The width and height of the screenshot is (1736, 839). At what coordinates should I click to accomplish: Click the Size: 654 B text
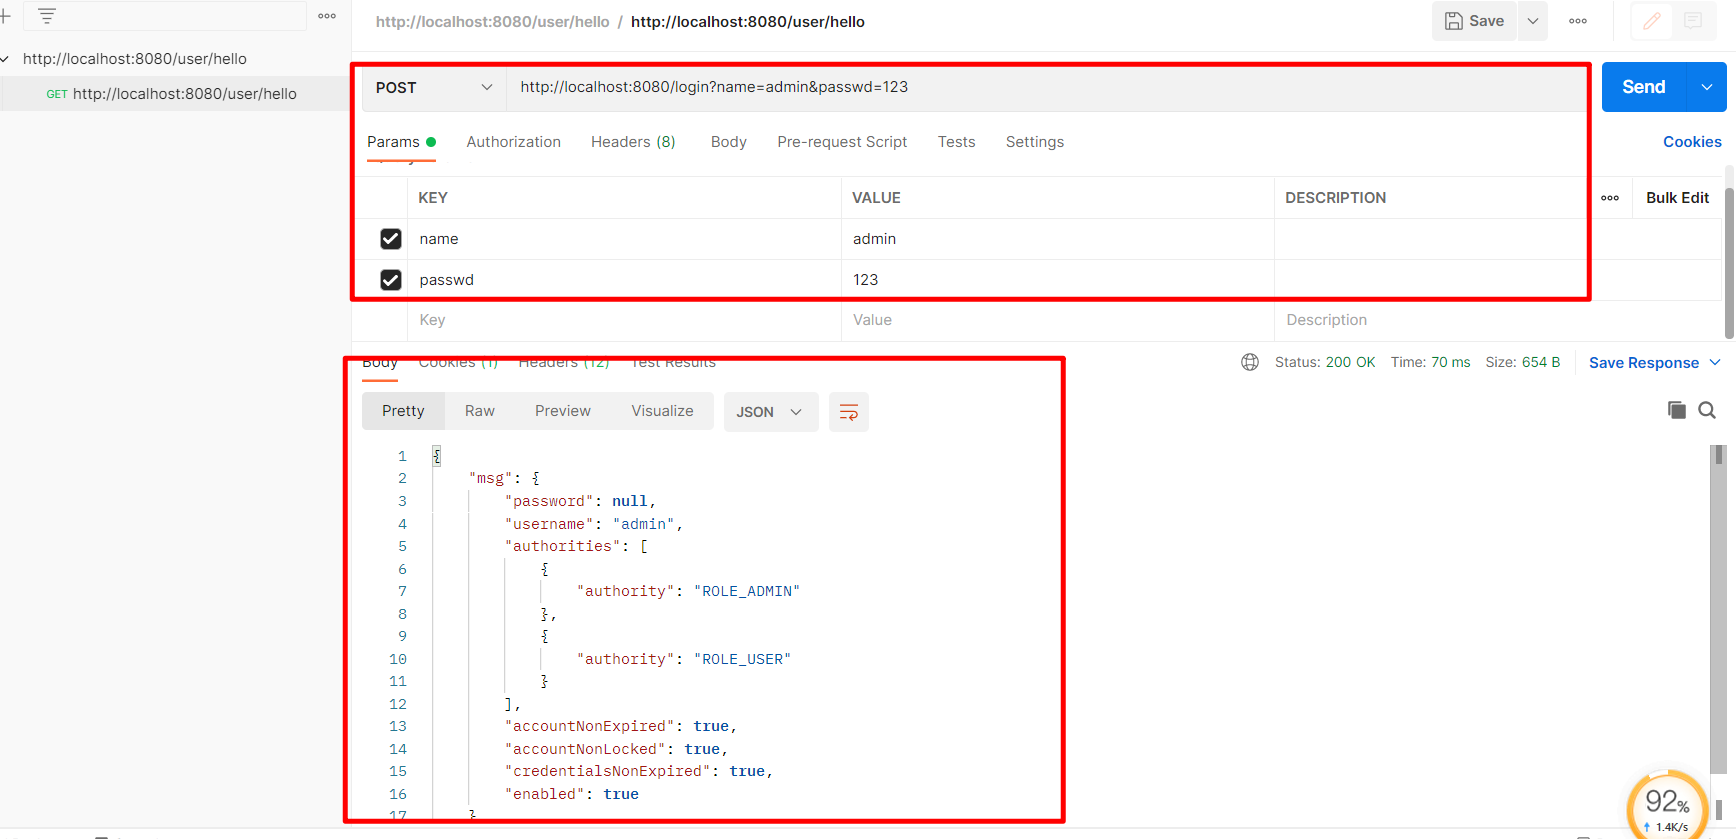coord(1522,362)
